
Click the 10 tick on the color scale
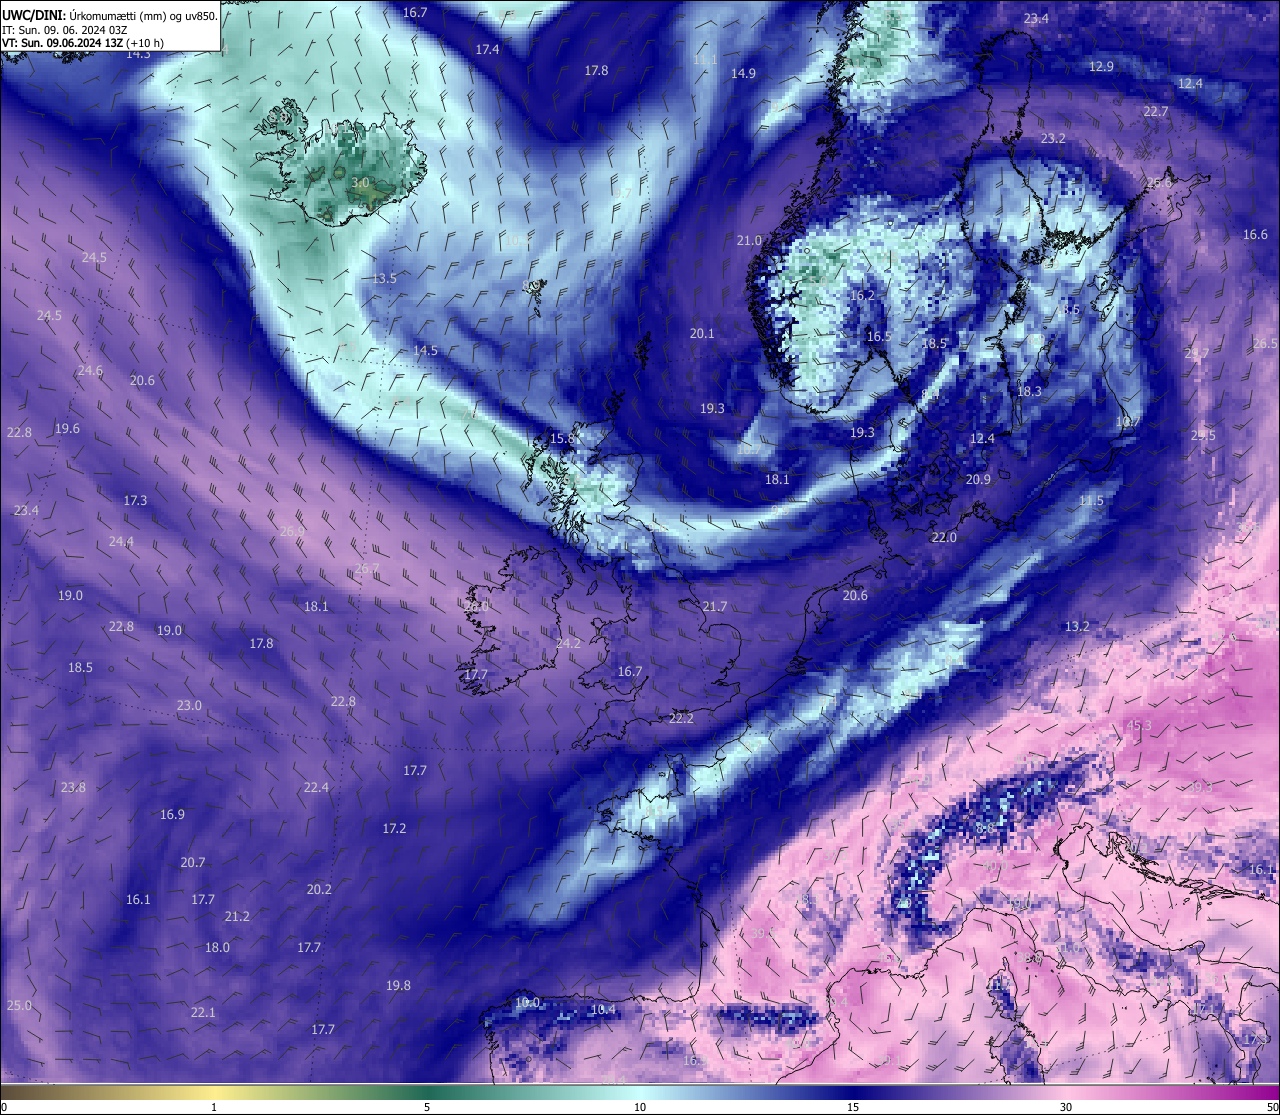(640, 1107)
